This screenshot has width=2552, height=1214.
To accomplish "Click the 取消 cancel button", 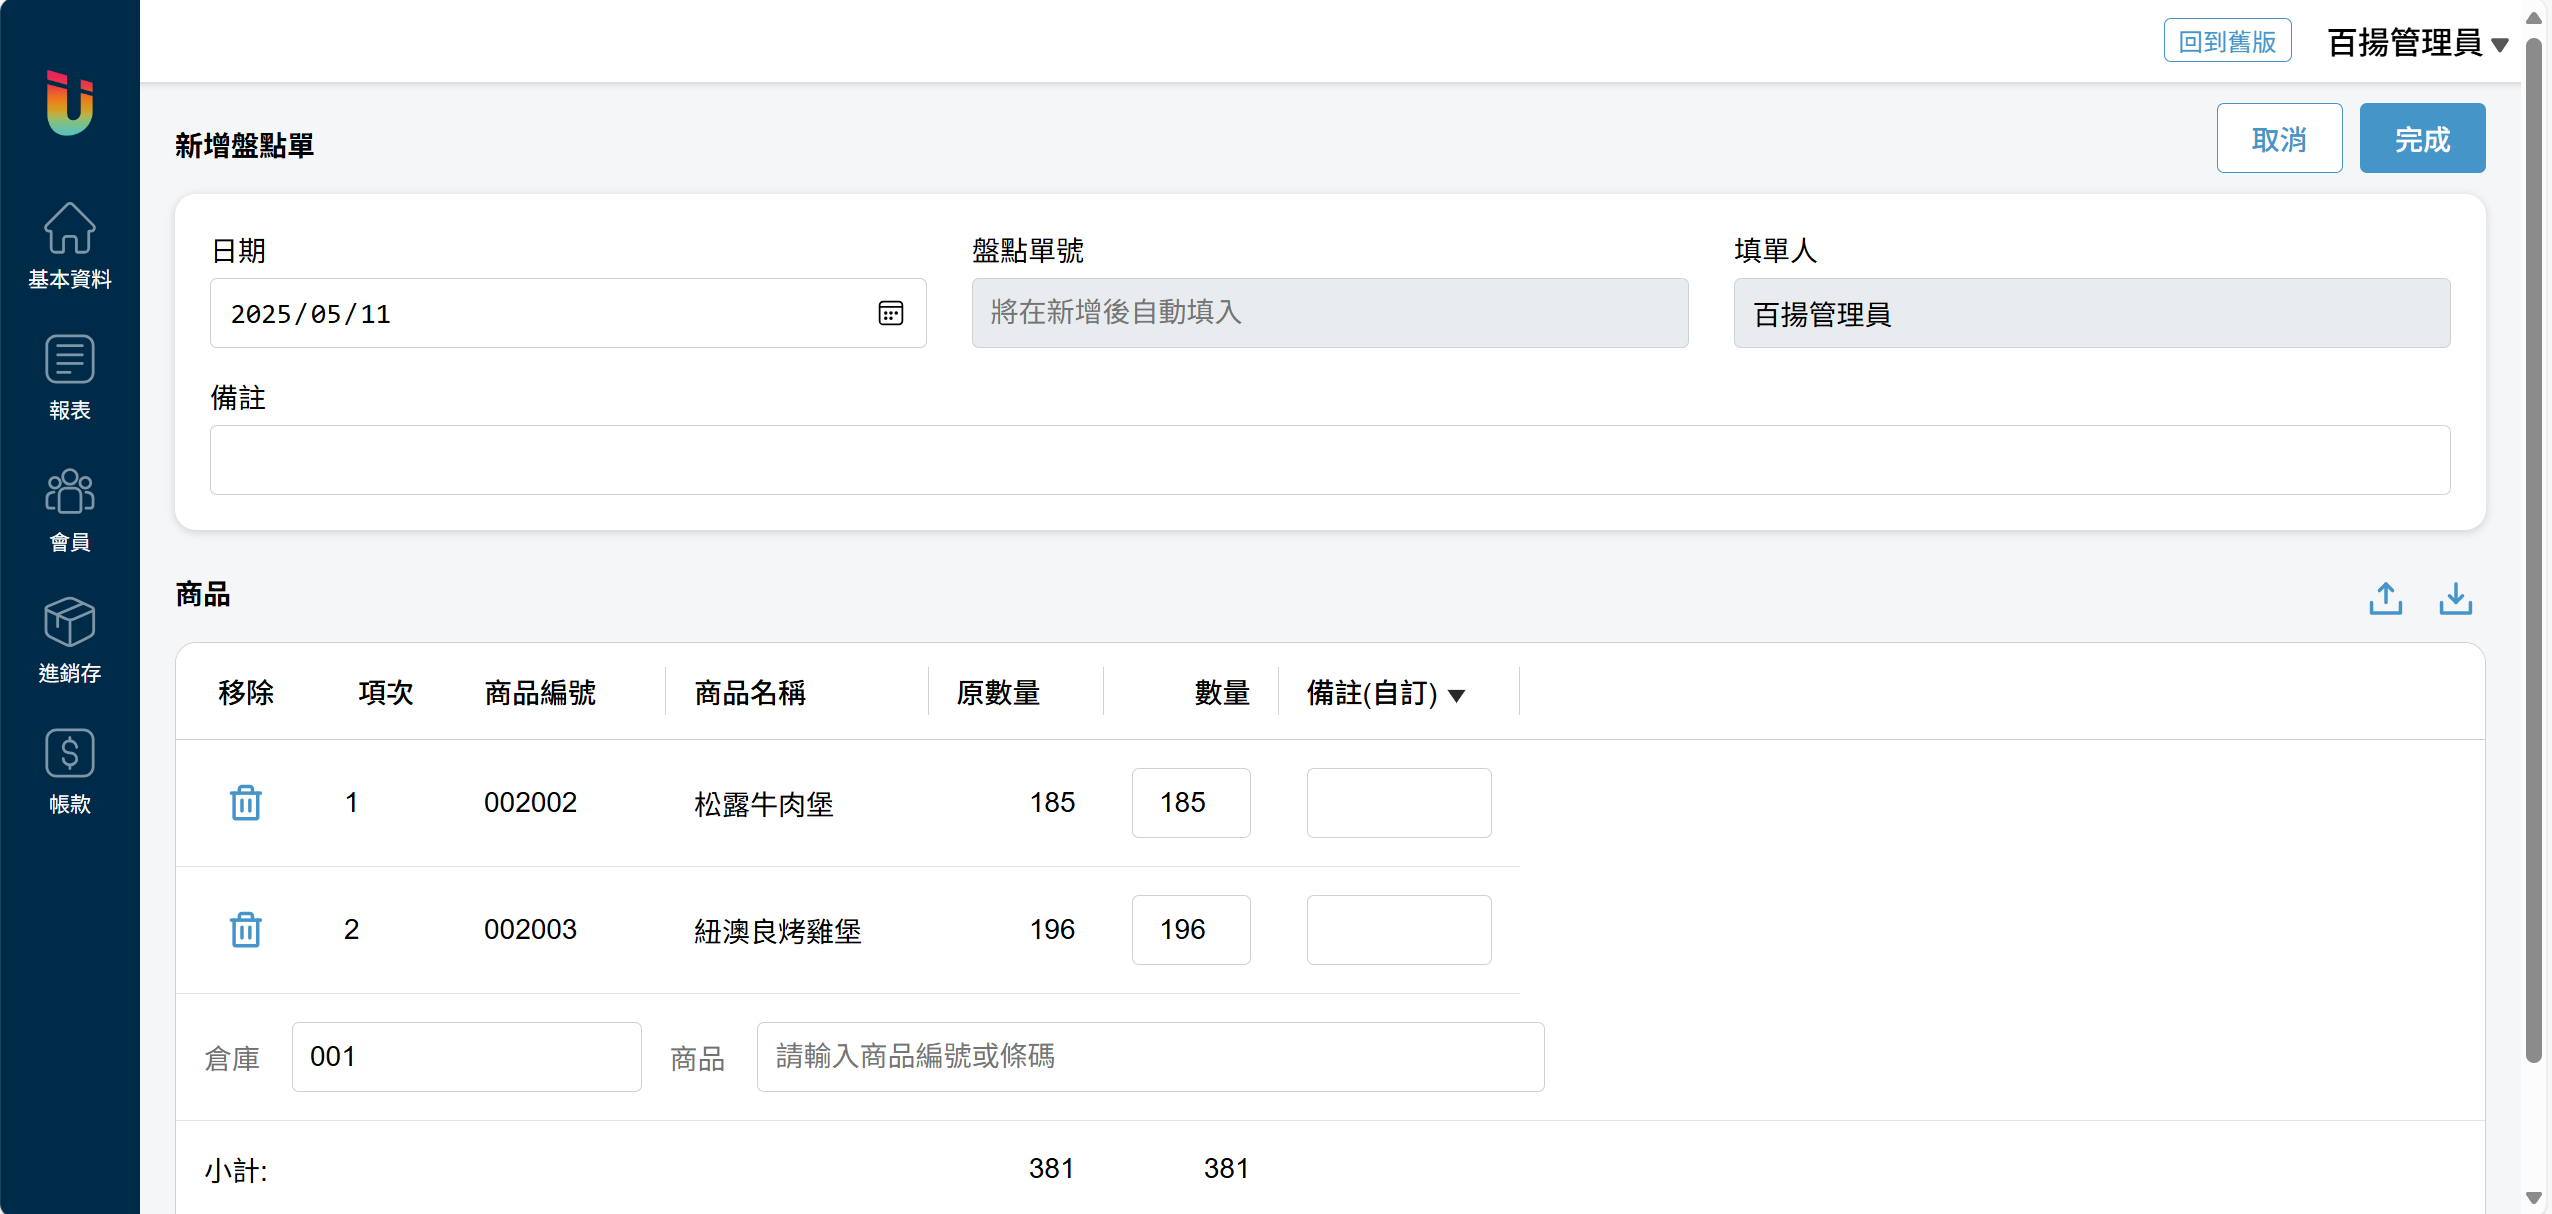I will pos(2279,139).
